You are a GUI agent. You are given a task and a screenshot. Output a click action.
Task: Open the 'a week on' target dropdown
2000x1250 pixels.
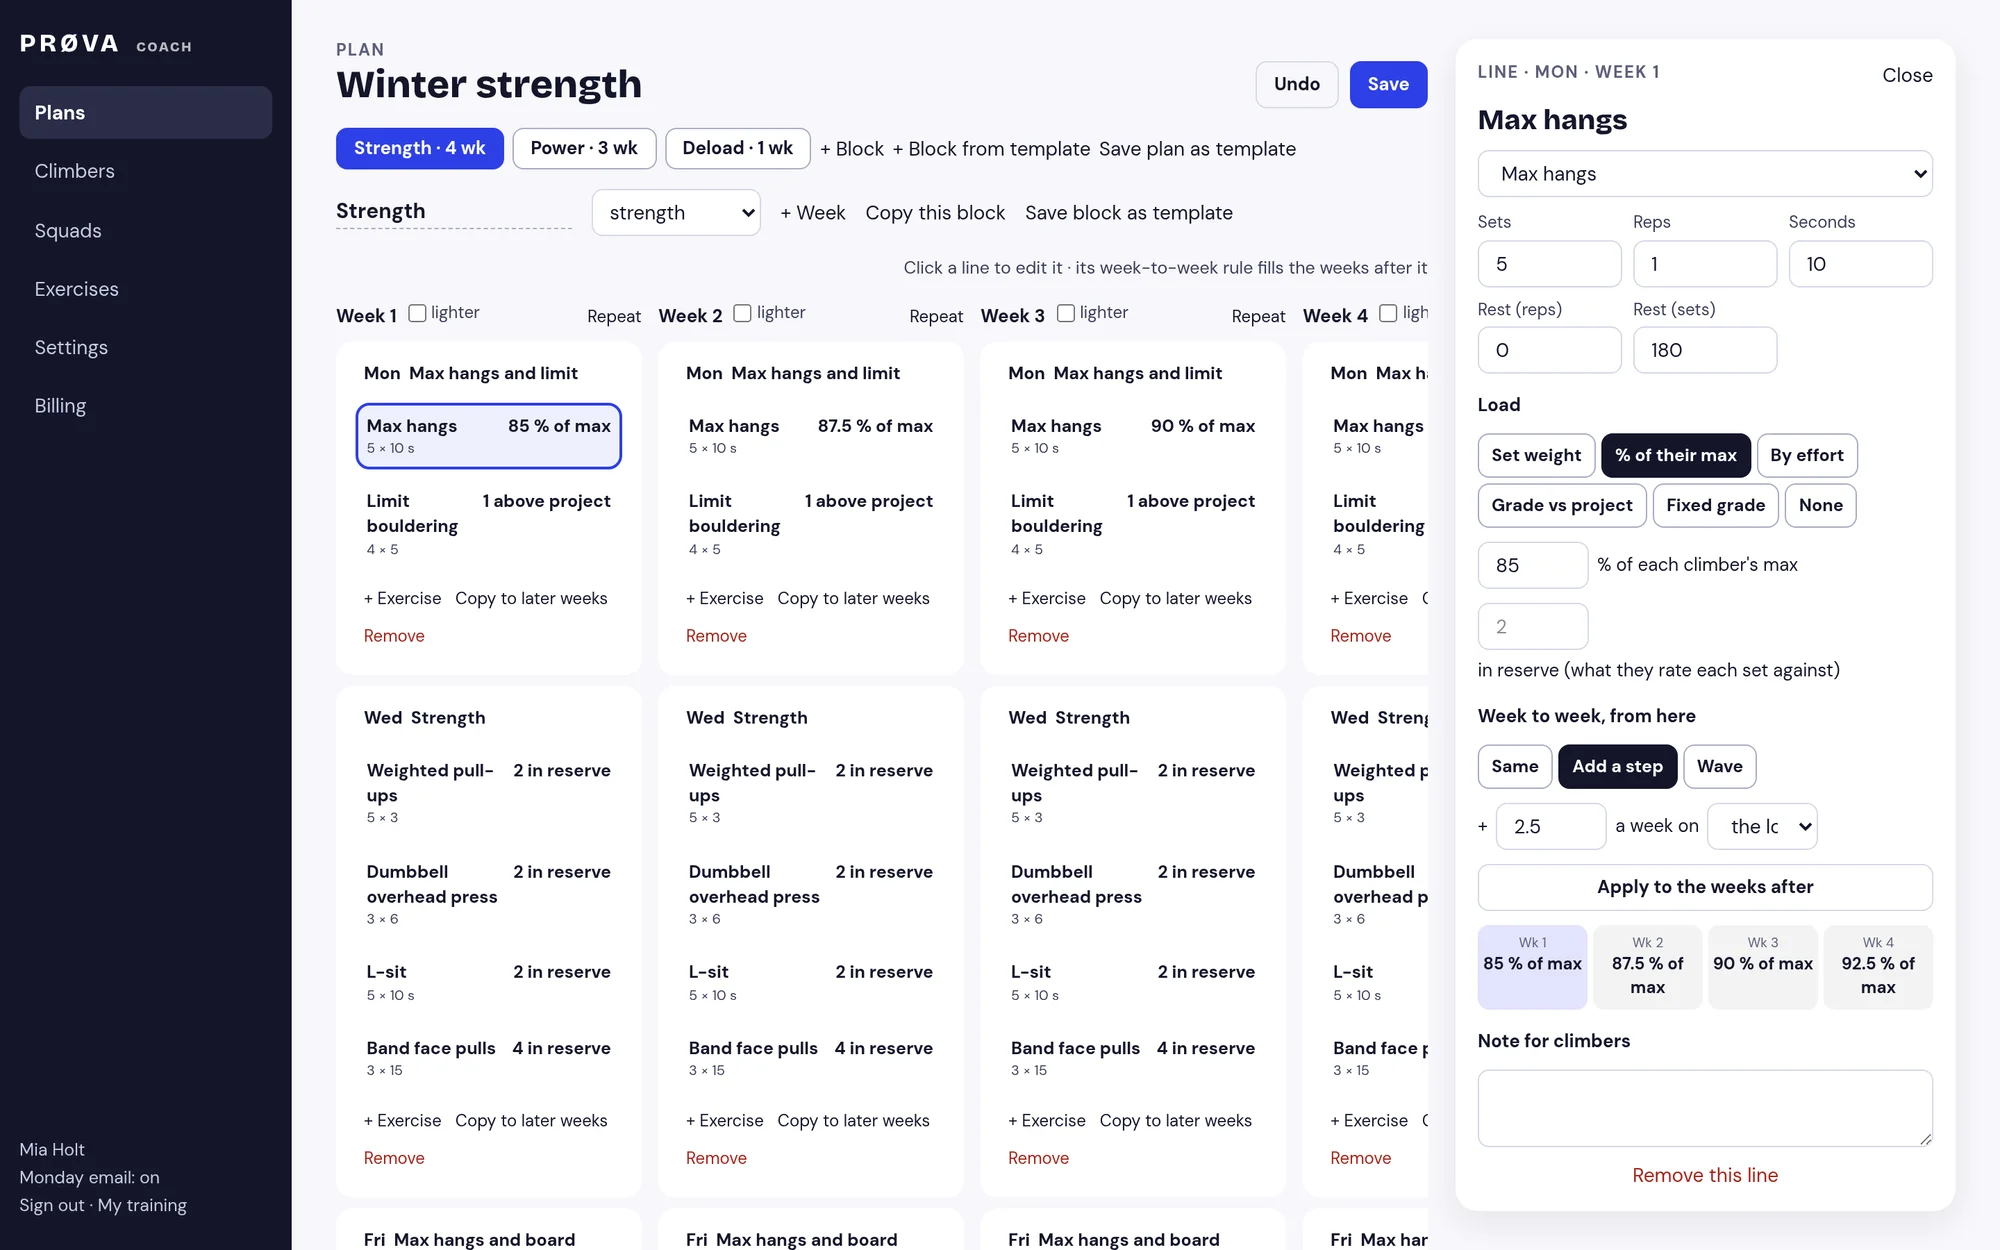[x=1761, y=826]
